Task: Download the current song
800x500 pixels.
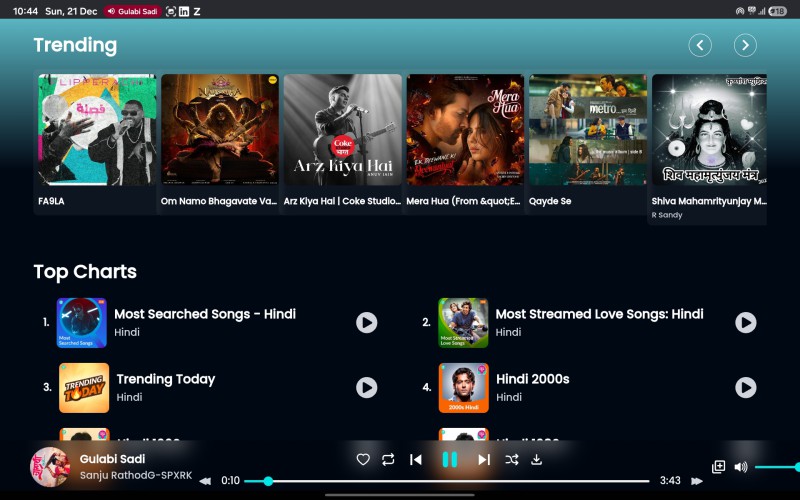Action: (536, 459)
